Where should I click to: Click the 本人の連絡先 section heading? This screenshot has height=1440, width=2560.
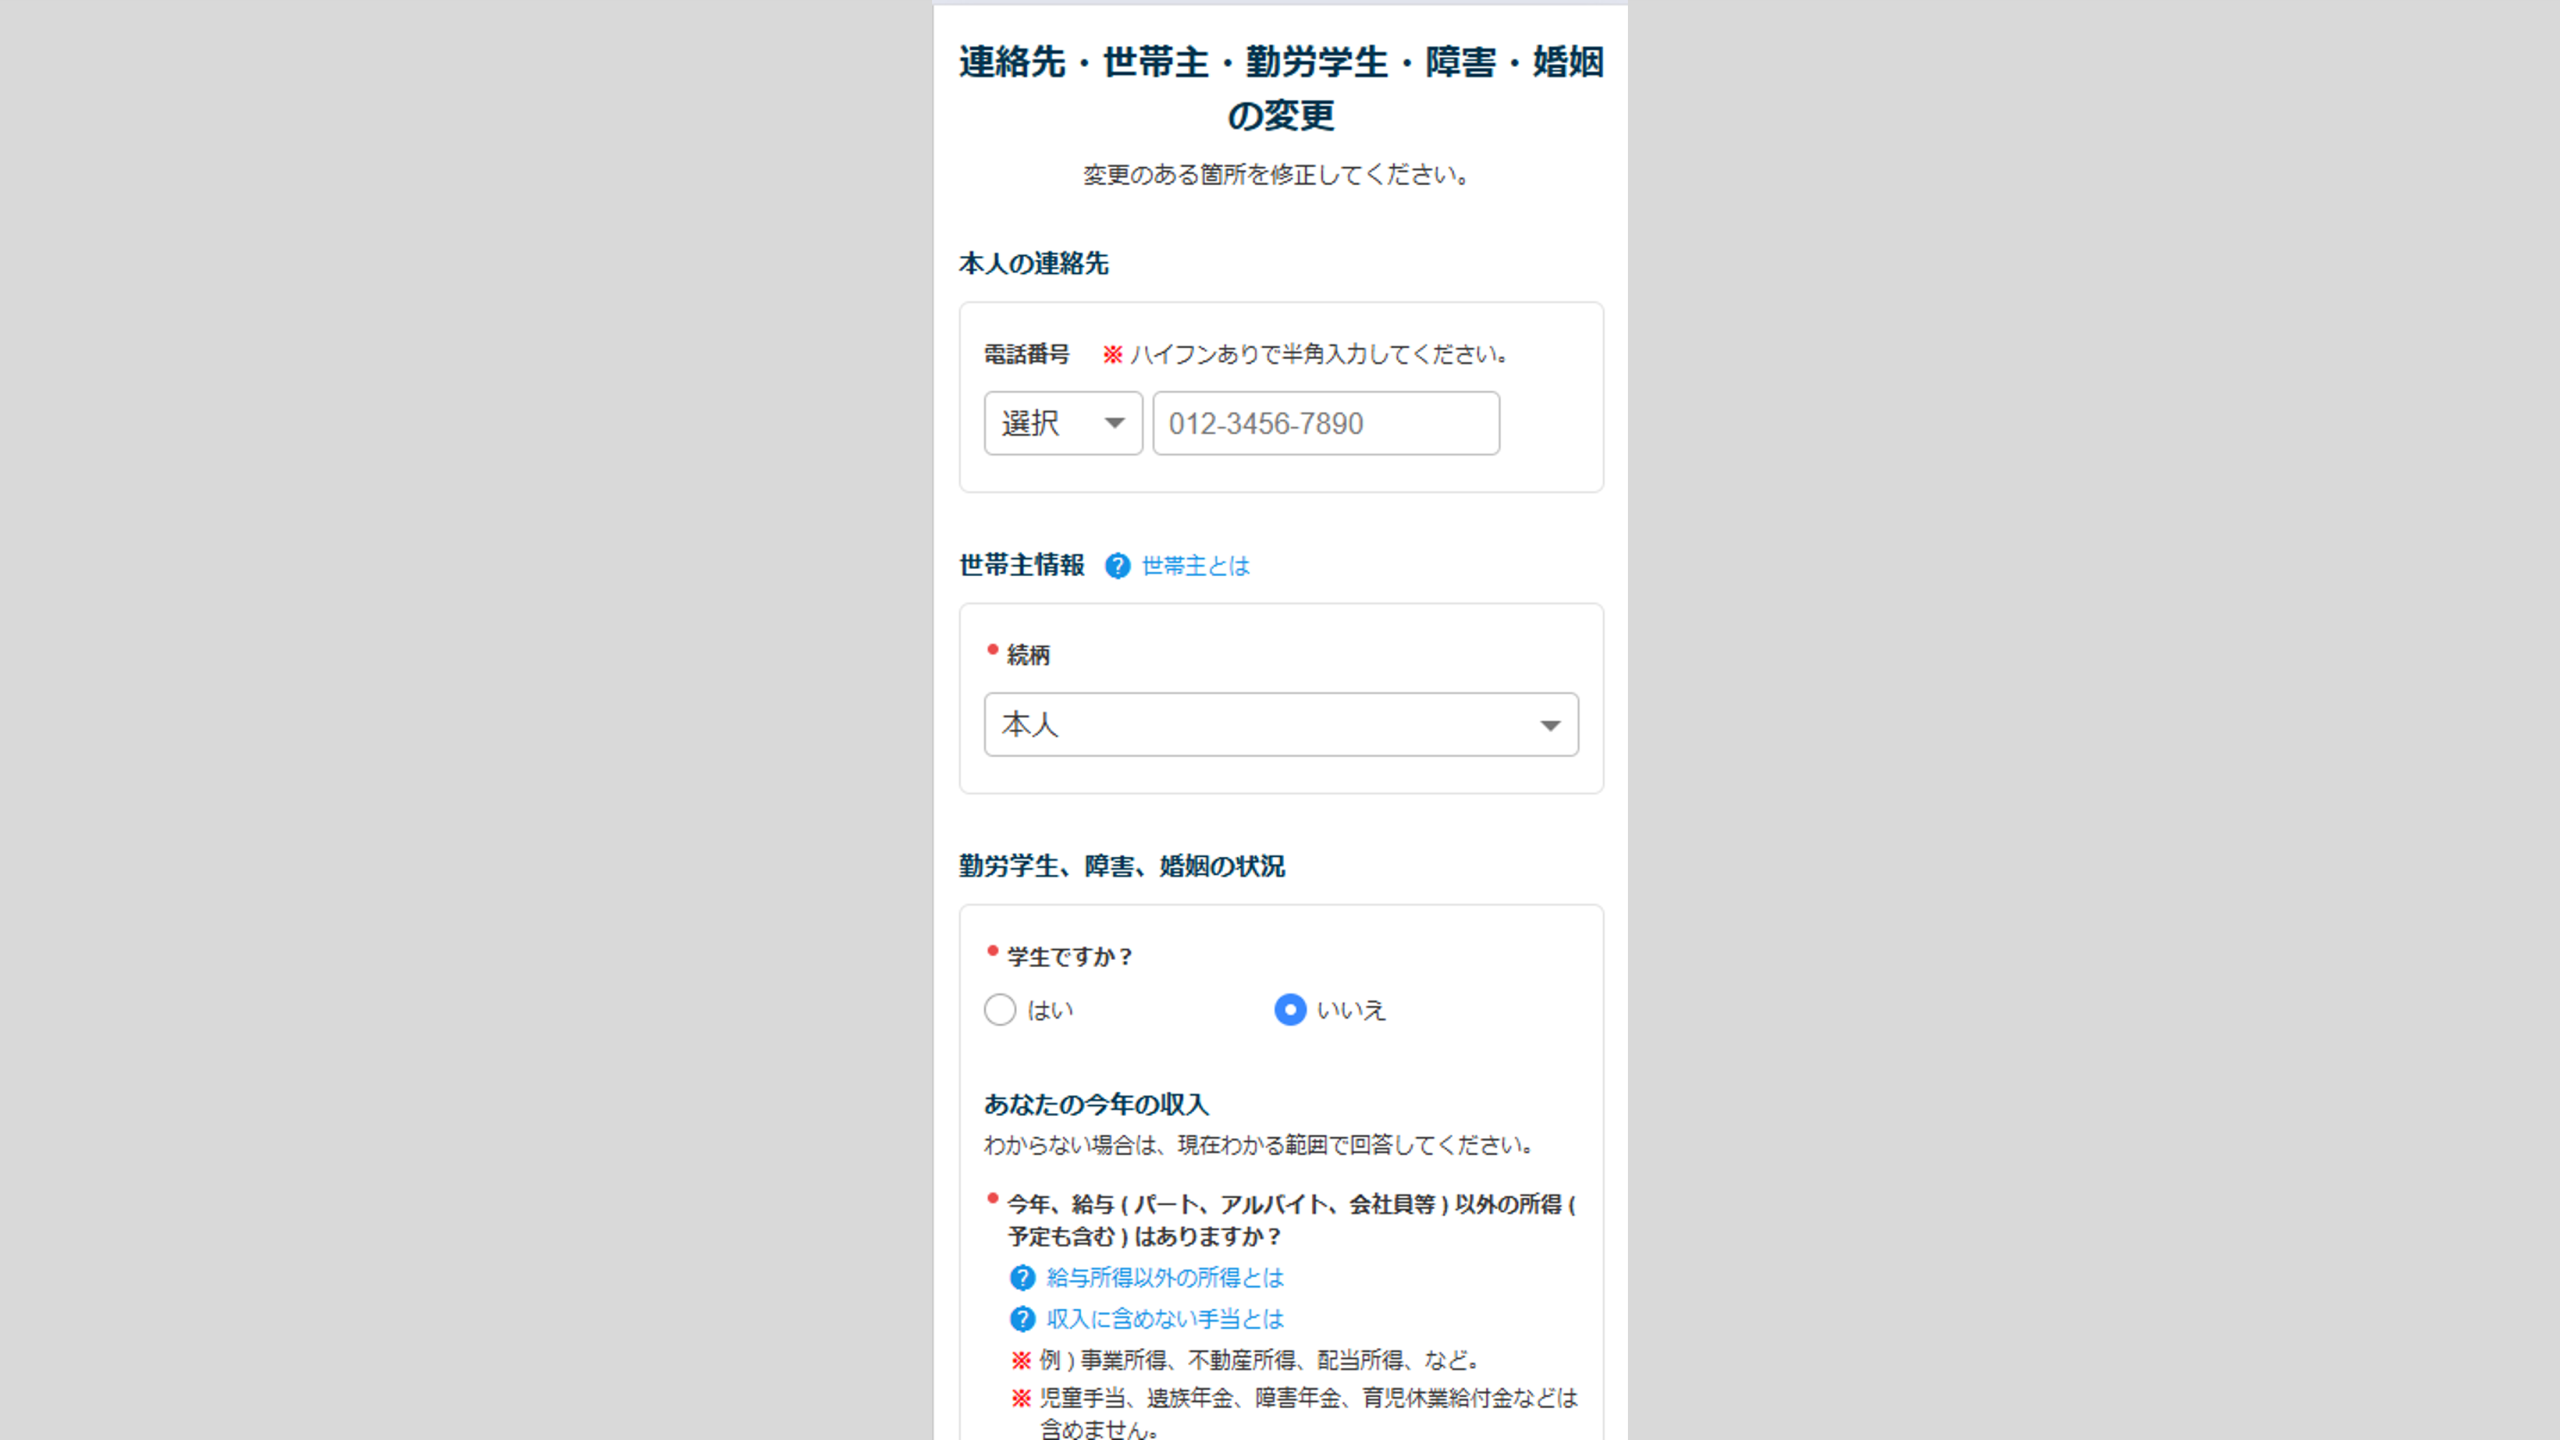[x=1033, y=263]
